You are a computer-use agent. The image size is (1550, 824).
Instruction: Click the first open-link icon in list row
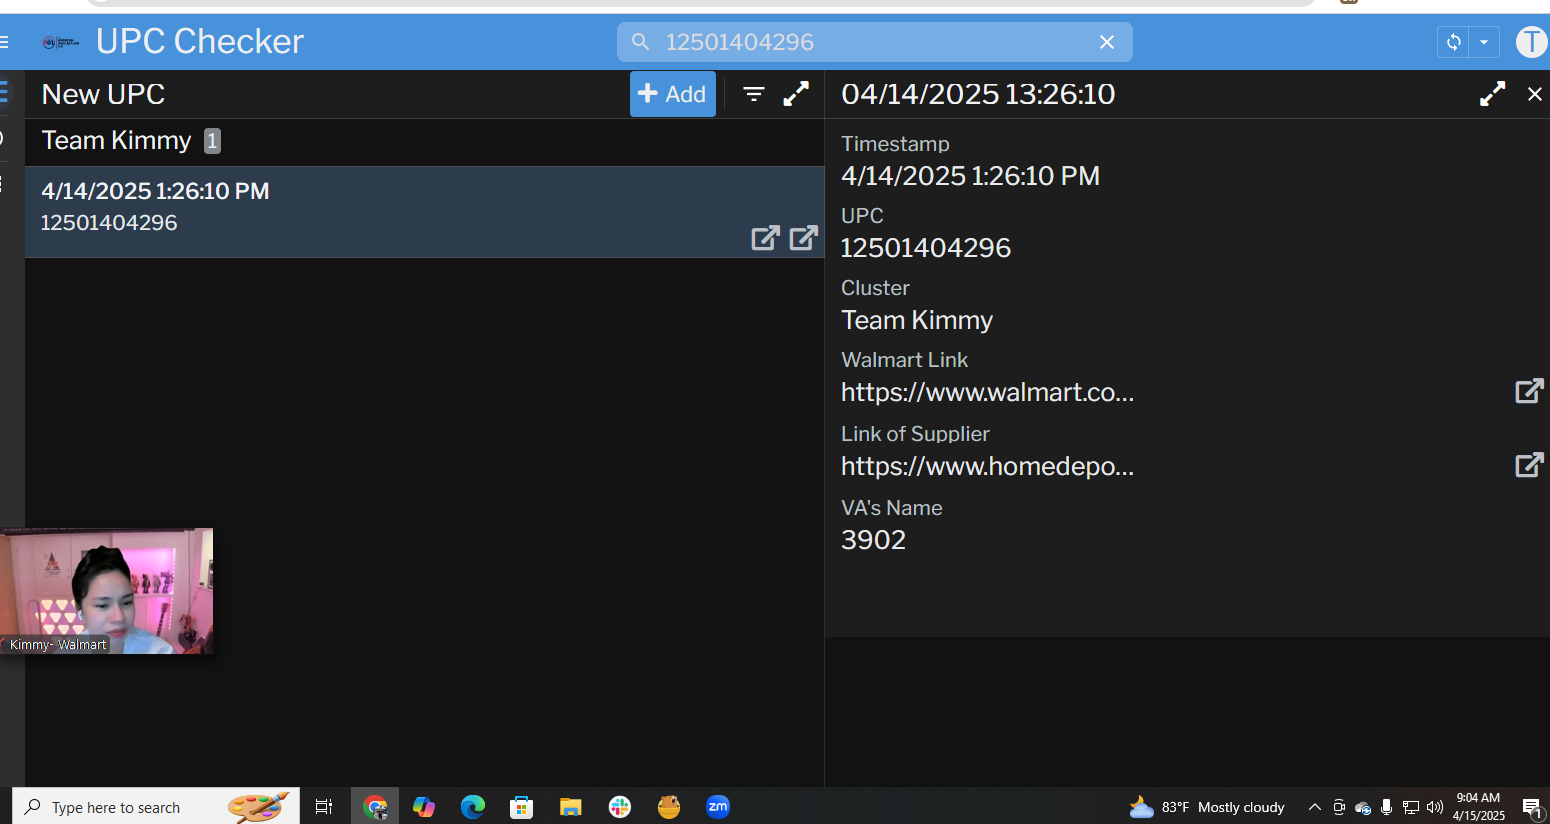point(765,238)
